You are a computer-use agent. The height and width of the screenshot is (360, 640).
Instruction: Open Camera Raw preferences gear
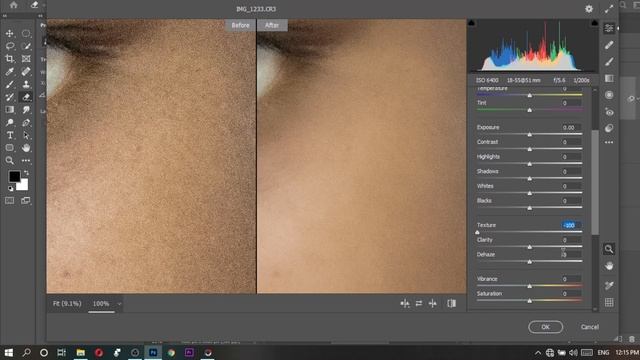(x=589, y=9)
